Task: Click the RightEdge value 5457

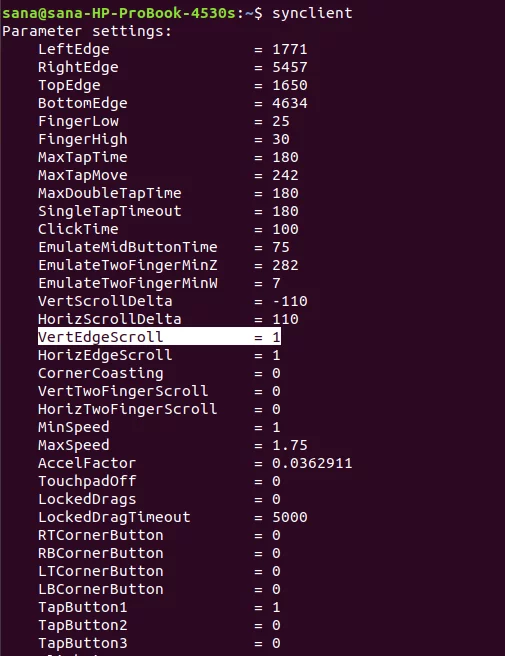Action: pos(290,67)
